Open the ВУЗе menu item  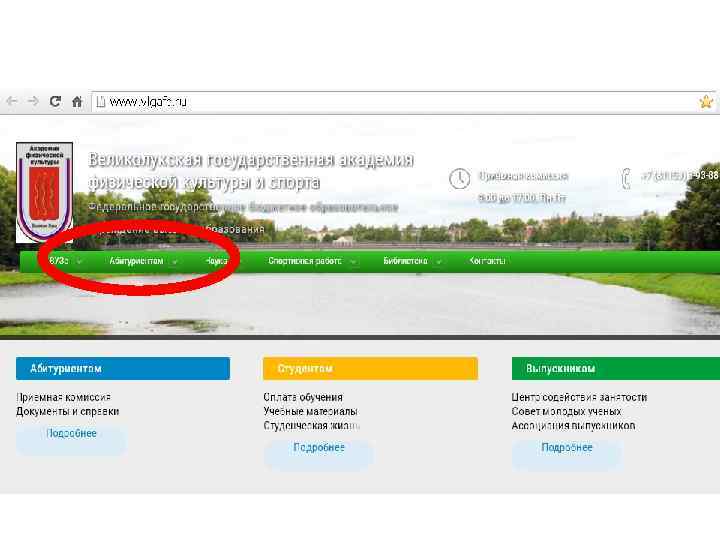59,261
